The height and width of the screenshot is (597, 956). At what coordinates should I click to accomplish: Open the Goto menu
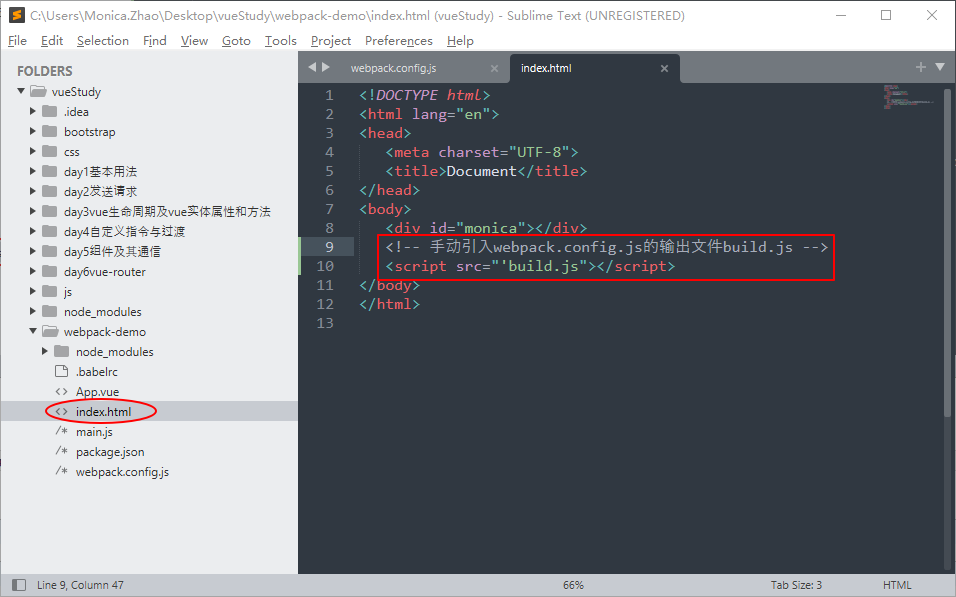tap(236, 41)
